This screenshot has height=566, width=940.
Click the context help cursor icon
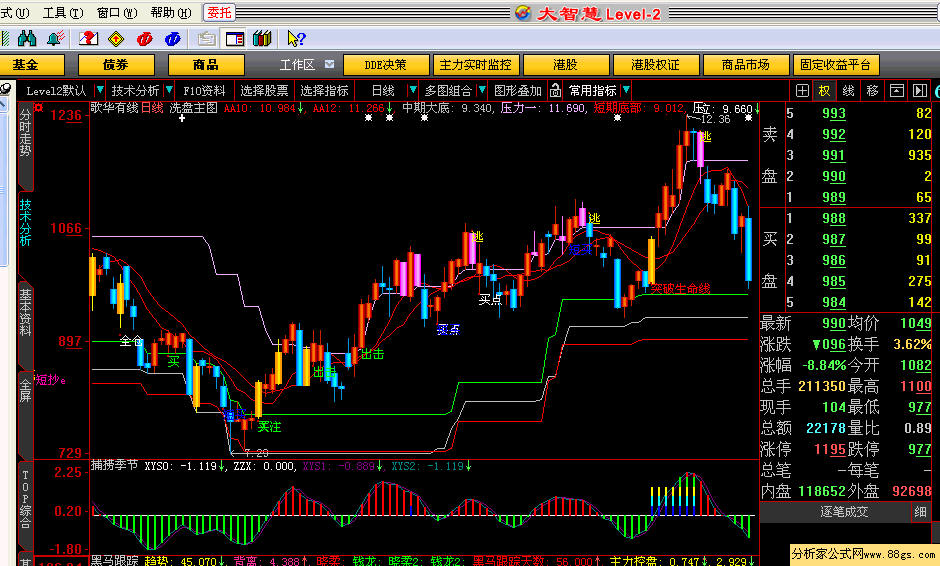coord(296,39)
